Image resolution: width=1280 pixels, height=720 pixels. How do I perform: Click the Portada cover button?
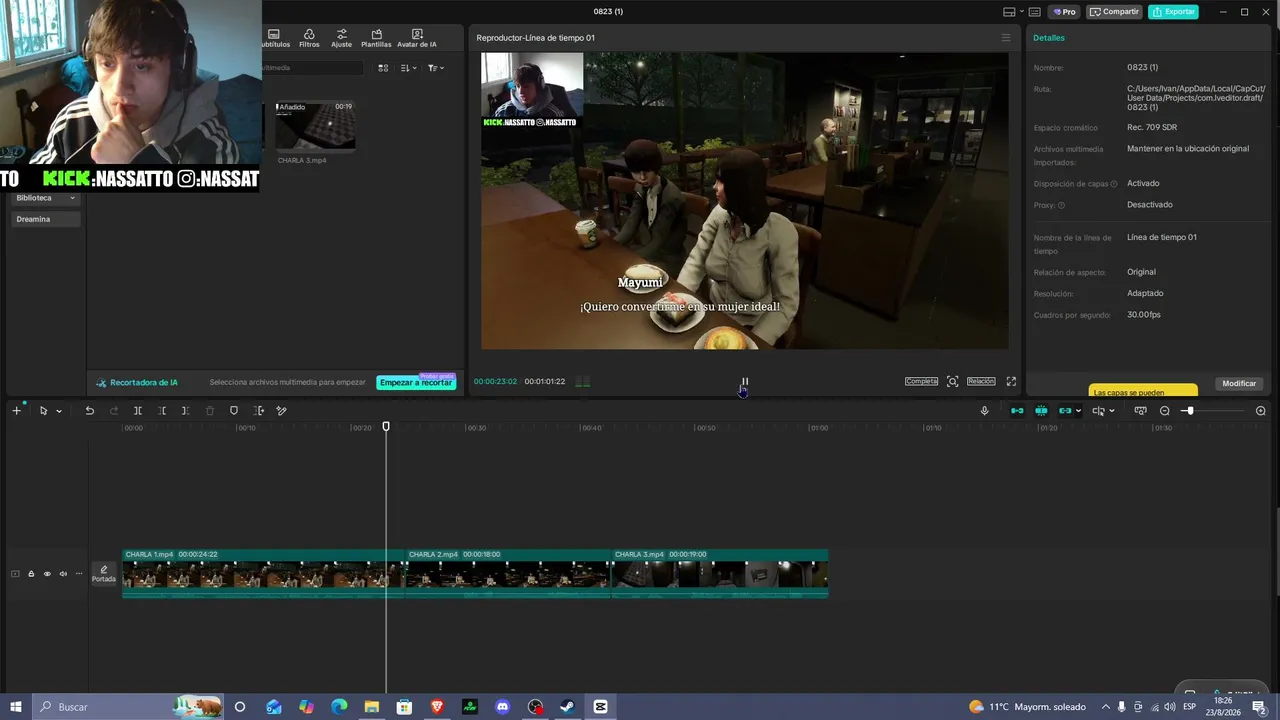pyautogui.click(x=104, y=574)
